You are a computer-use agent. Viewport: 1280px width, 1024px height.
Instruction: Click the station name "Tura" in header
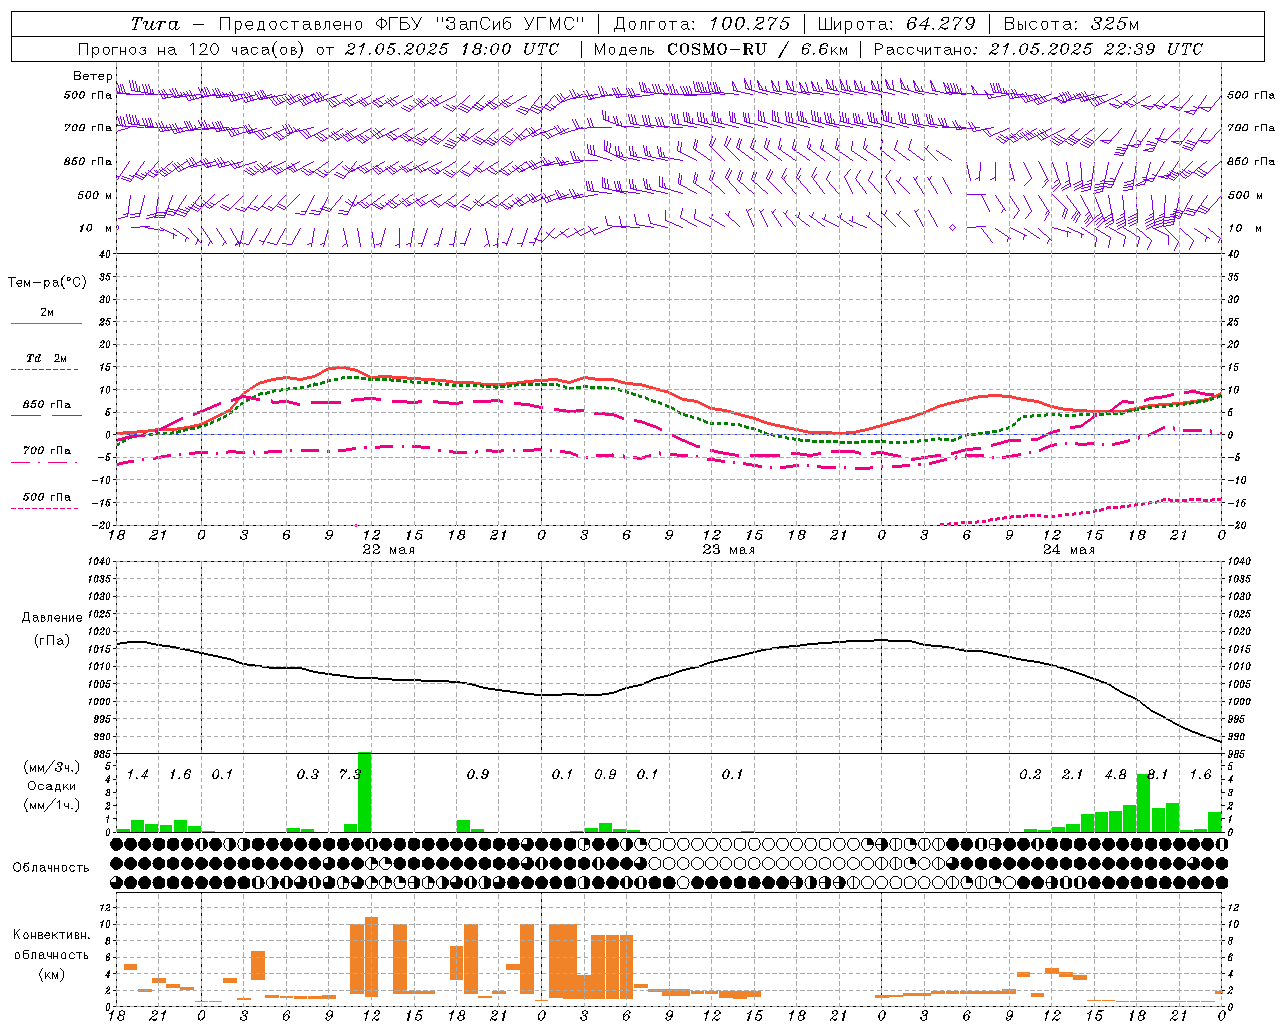155,24
